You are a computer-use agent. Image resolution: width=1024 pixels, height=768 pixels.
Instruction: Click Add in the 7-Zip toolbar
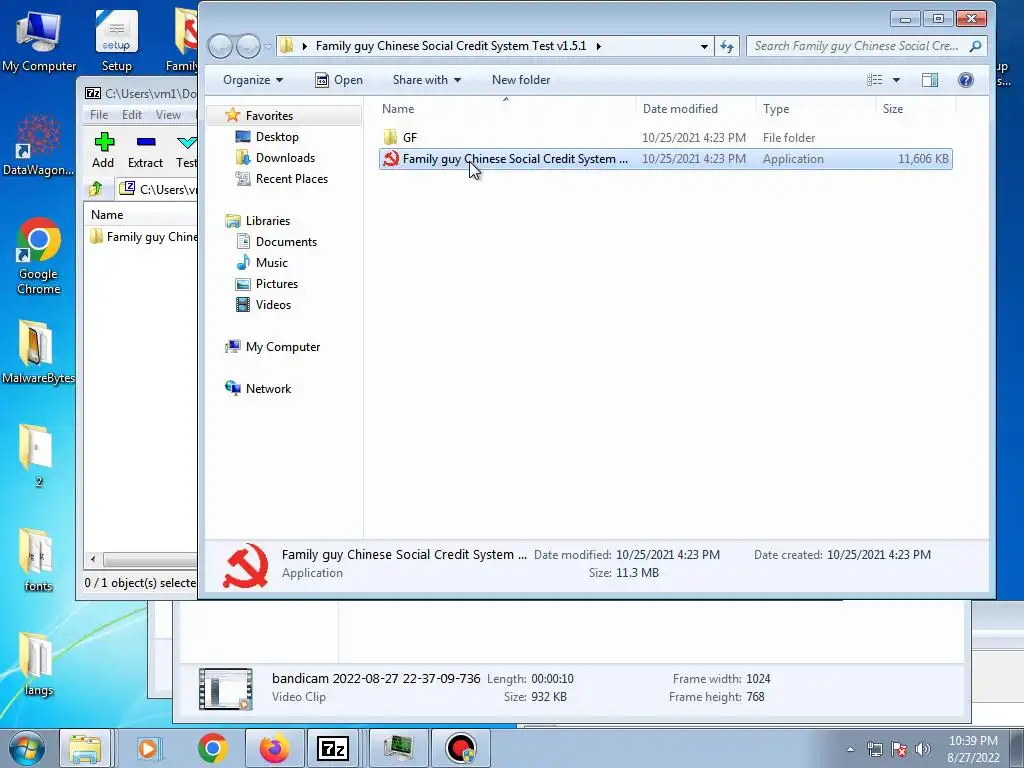click(103, 150)
